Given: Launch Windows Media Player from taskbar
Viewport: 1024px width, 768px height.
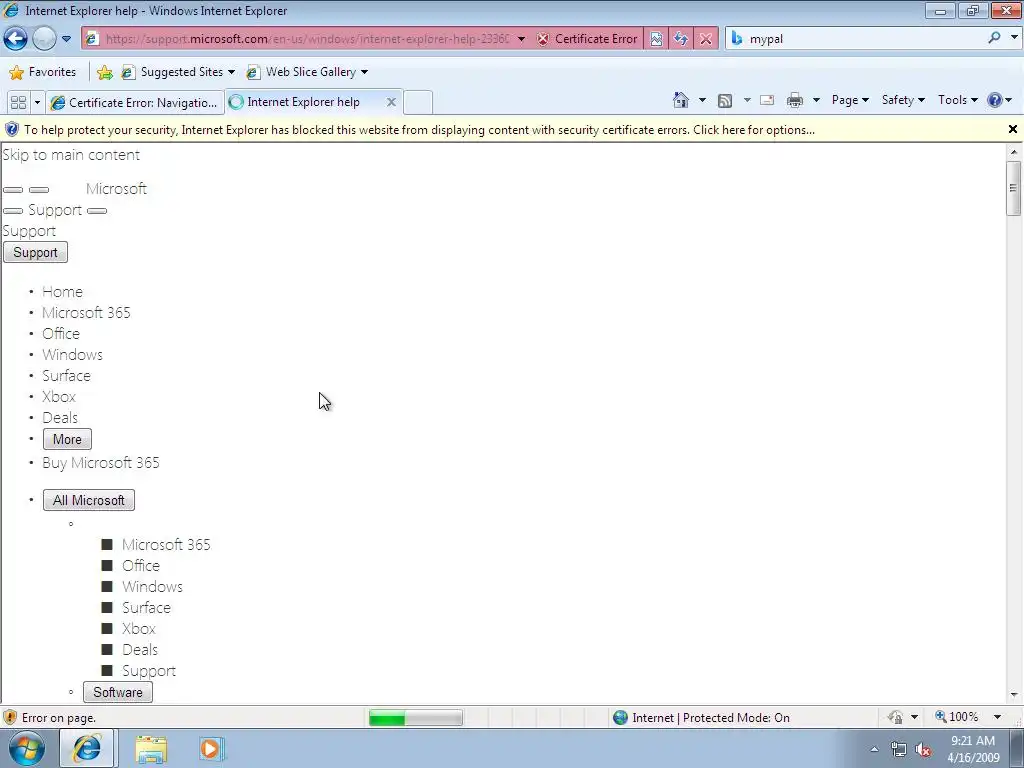Looking at the screenshot, I should (211, 749).
